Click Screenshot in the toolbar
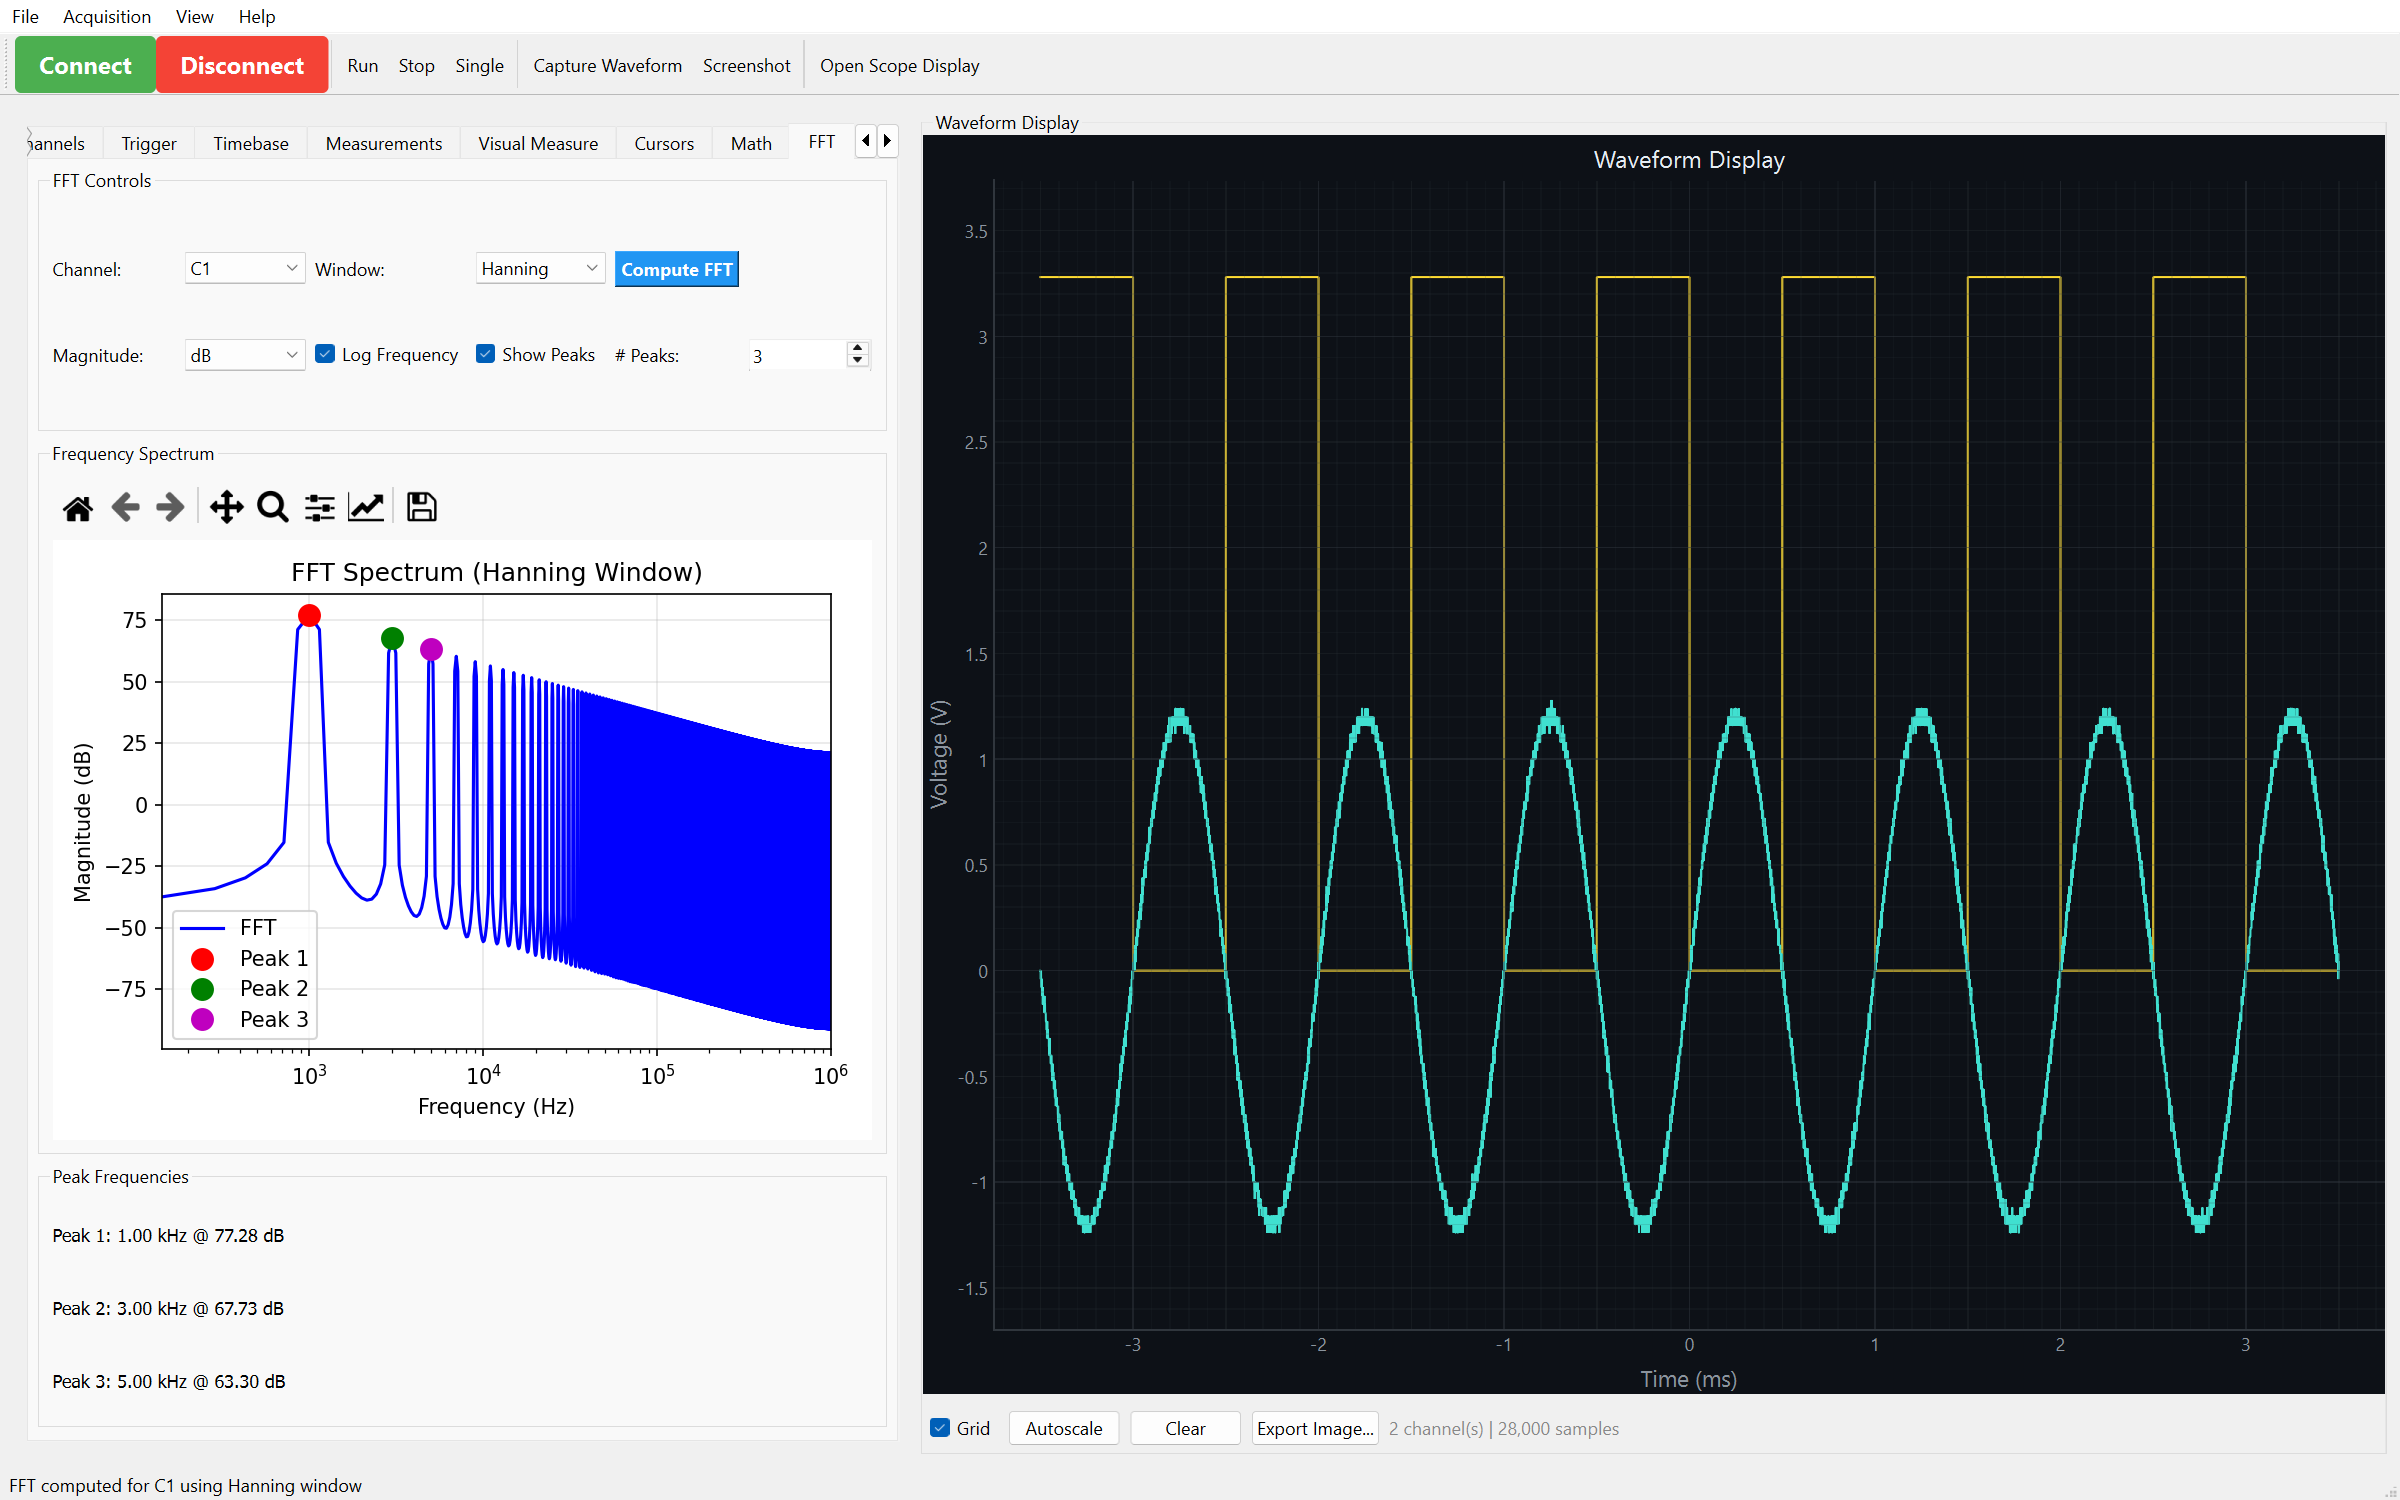2400x1500 pixels. pyautogui.click(x=747, y=66)
